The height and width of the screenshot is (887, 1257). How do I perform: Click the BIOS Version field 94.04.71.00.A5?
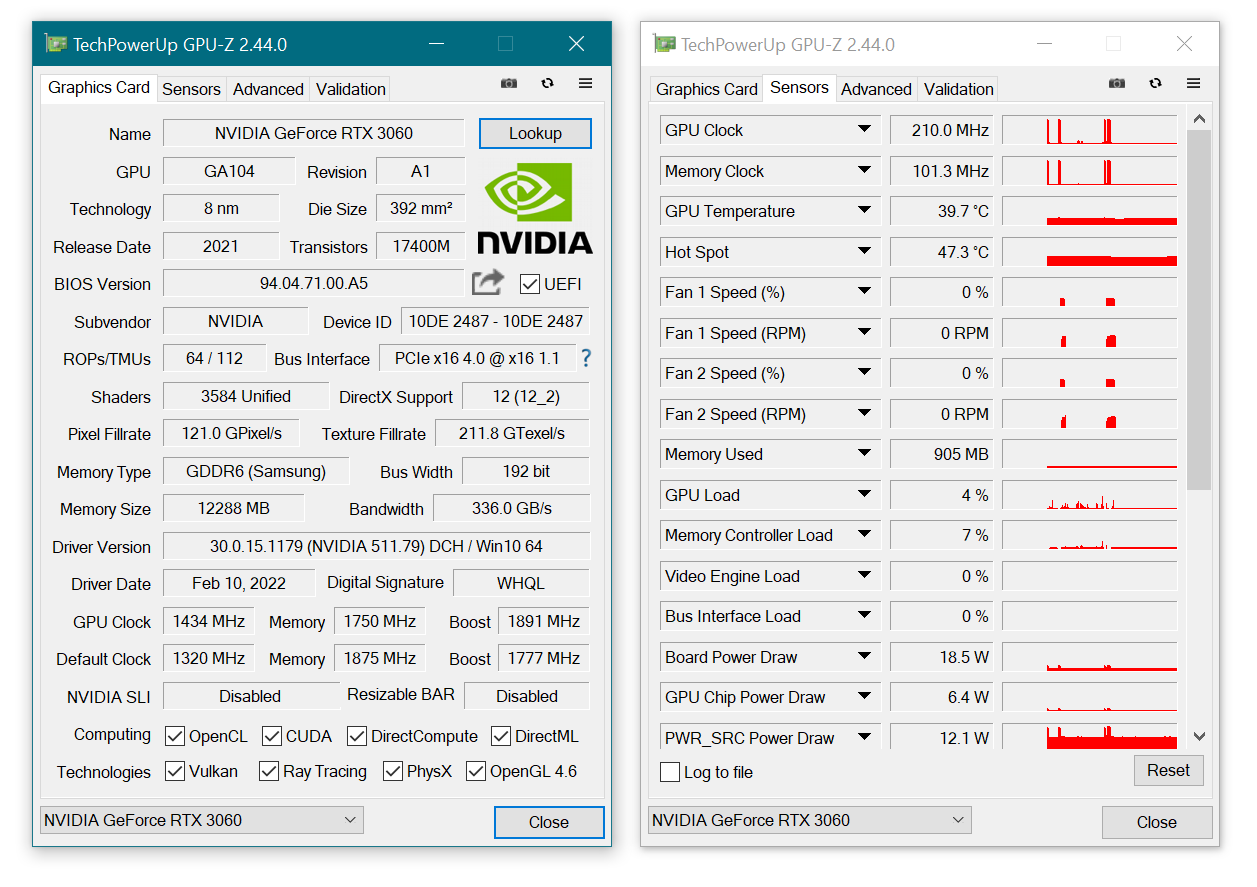click(314, 283)
